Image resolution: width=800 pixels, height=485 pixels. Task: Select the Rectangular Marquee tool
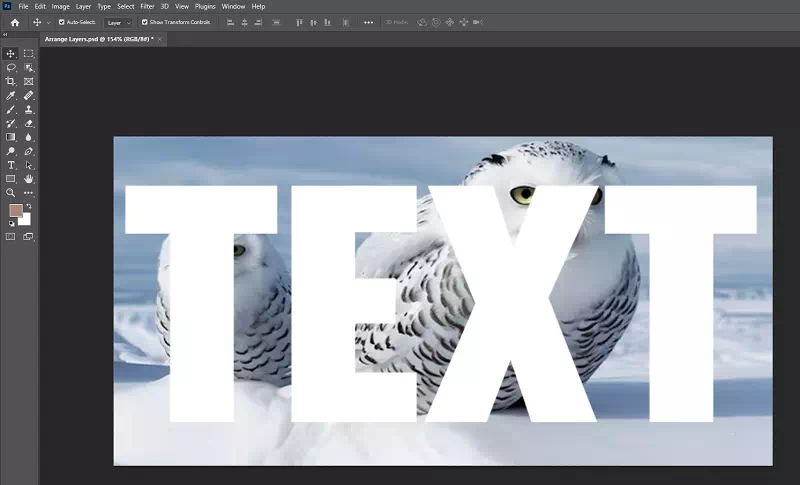(29, 54)
